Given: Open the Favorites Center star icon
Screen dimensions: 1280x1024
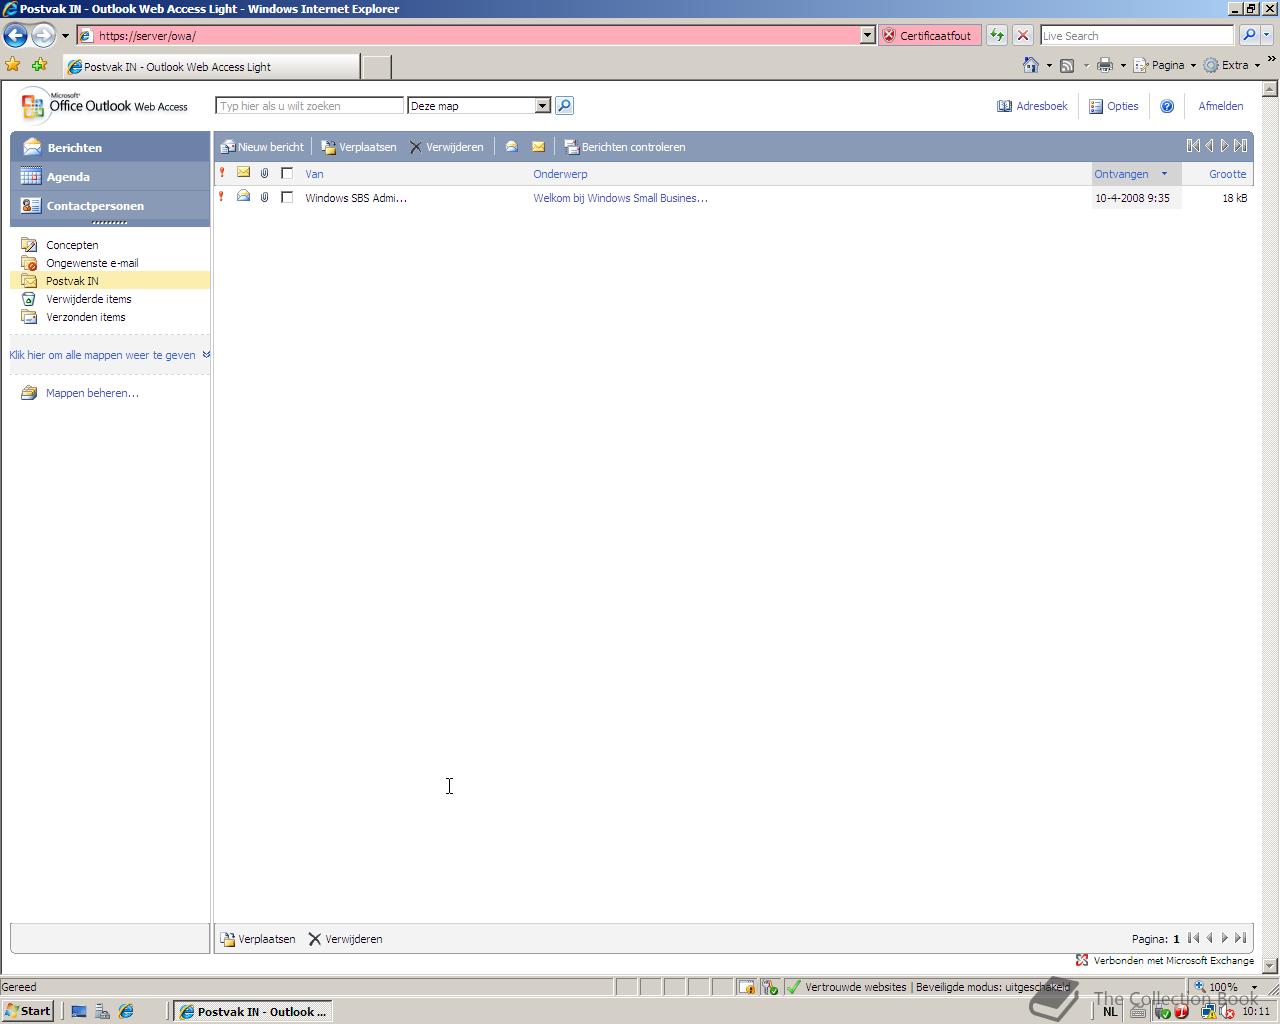Looking at the screenshot, I should [13, 65].
